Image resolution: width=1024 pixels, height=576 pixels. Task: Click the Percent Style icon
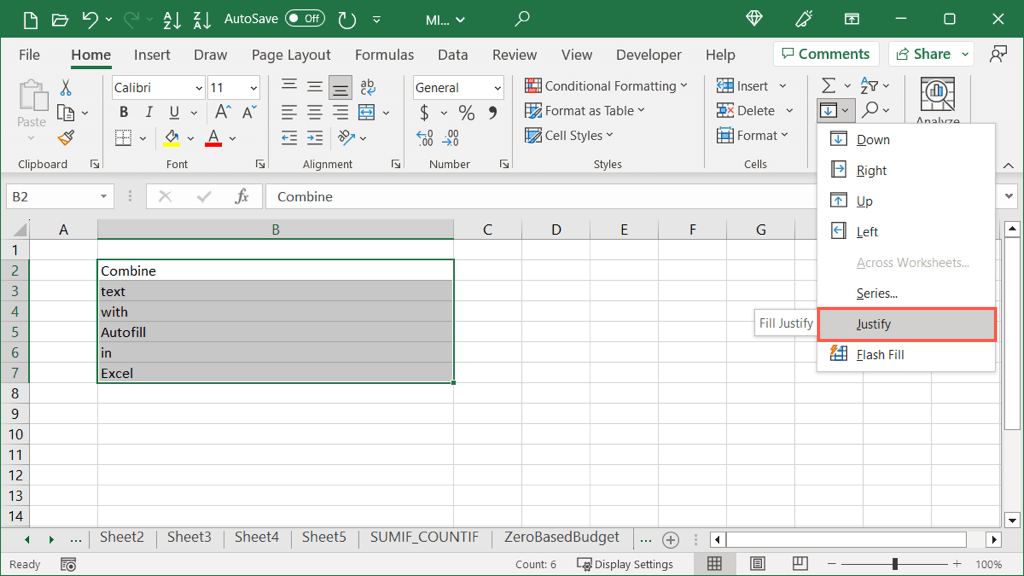pyautogui.click(x=467, y=113)
